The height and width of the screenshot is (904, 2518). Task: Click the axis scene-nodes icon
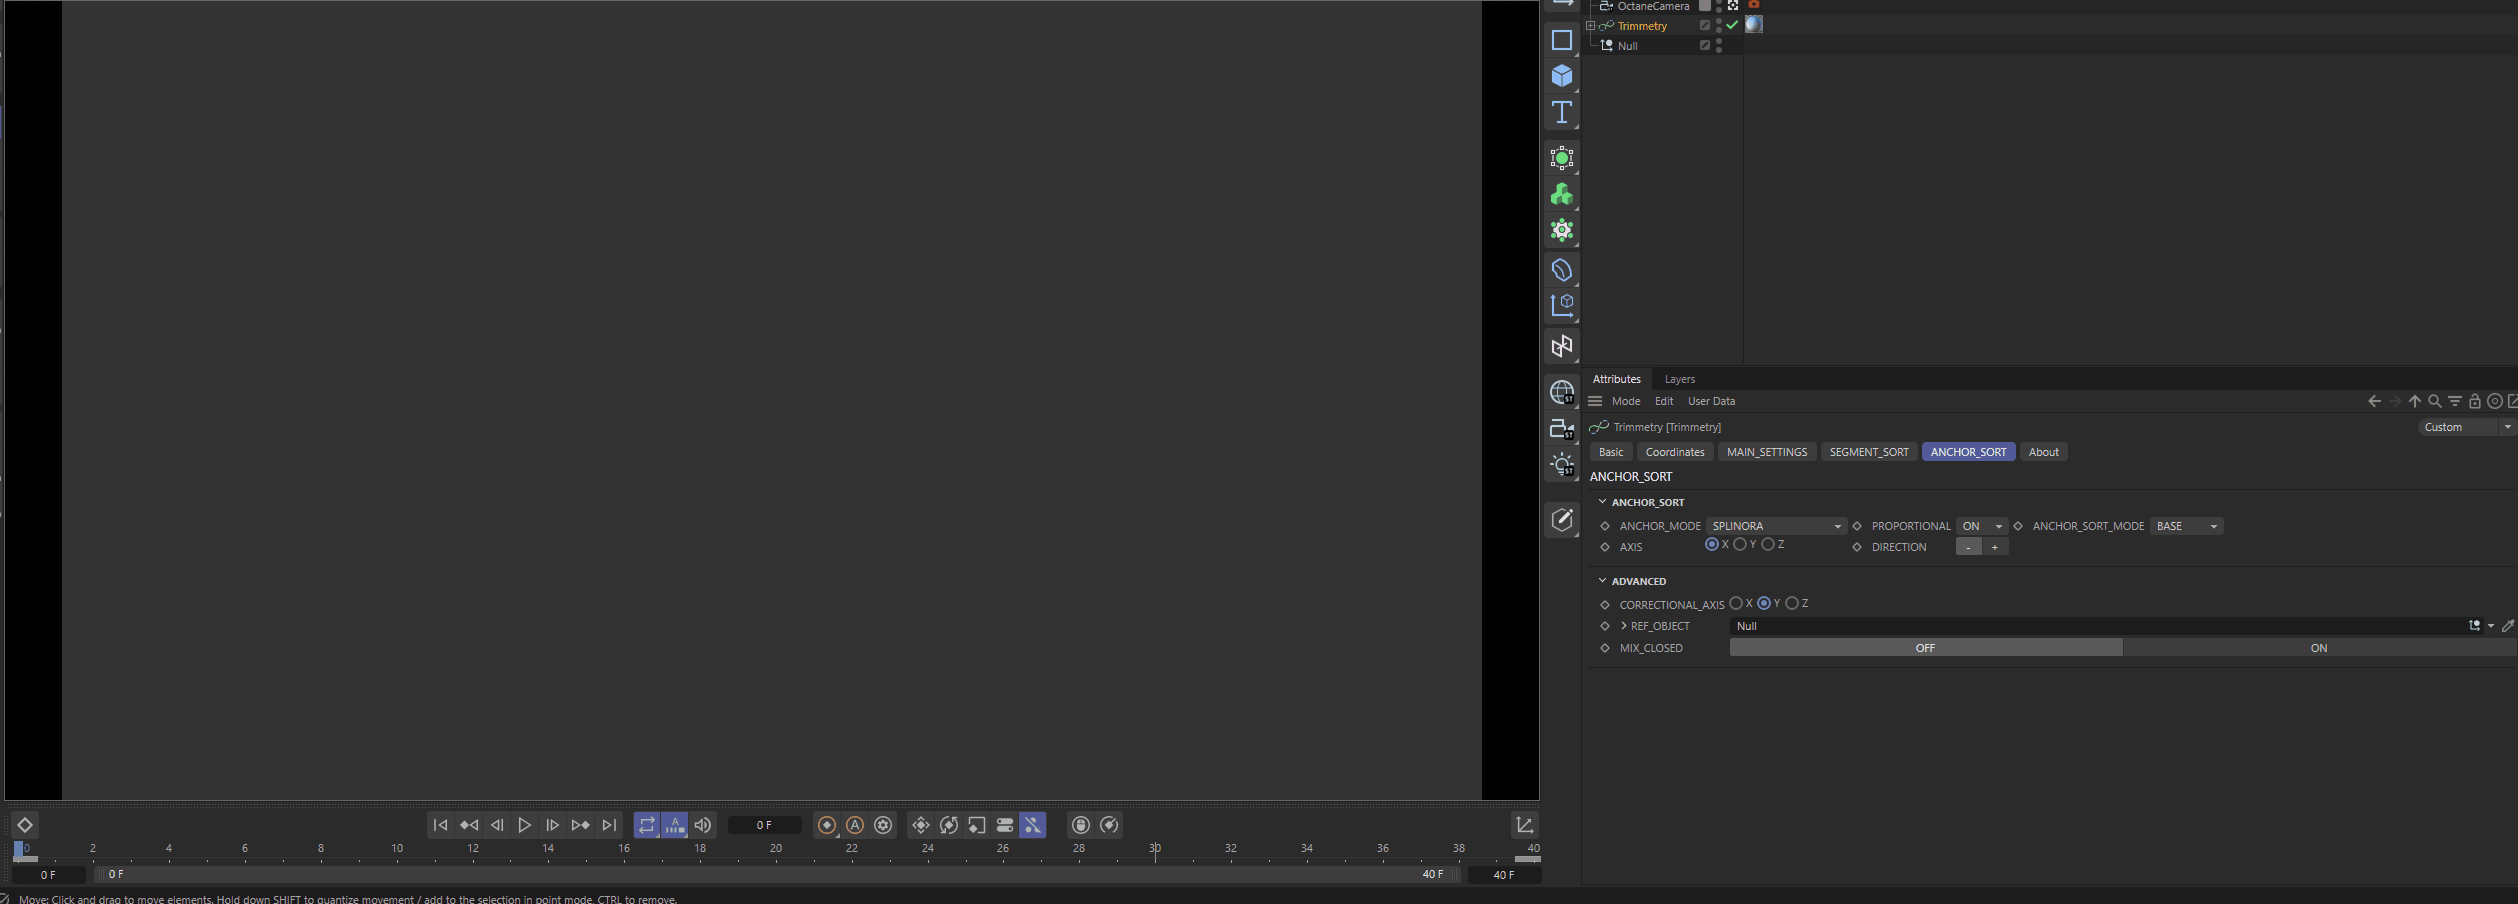coord(1561,305)
